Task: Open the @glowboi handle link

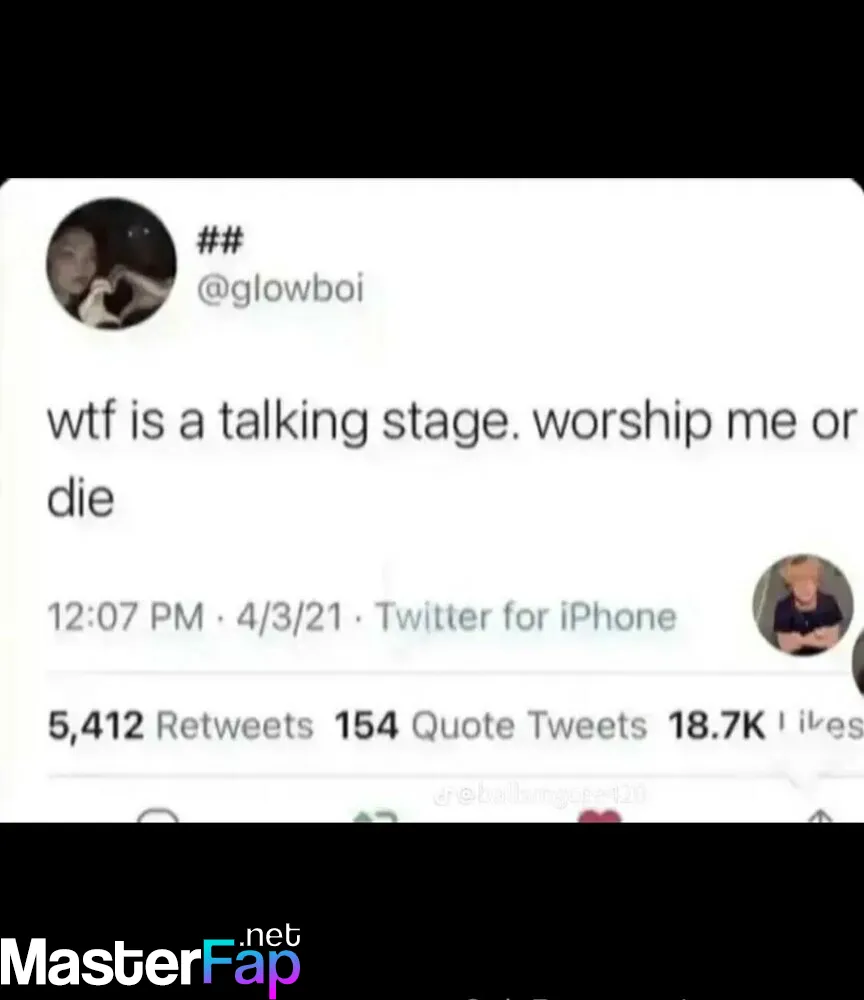Action: pyautogui.click(x=280, y=289)
